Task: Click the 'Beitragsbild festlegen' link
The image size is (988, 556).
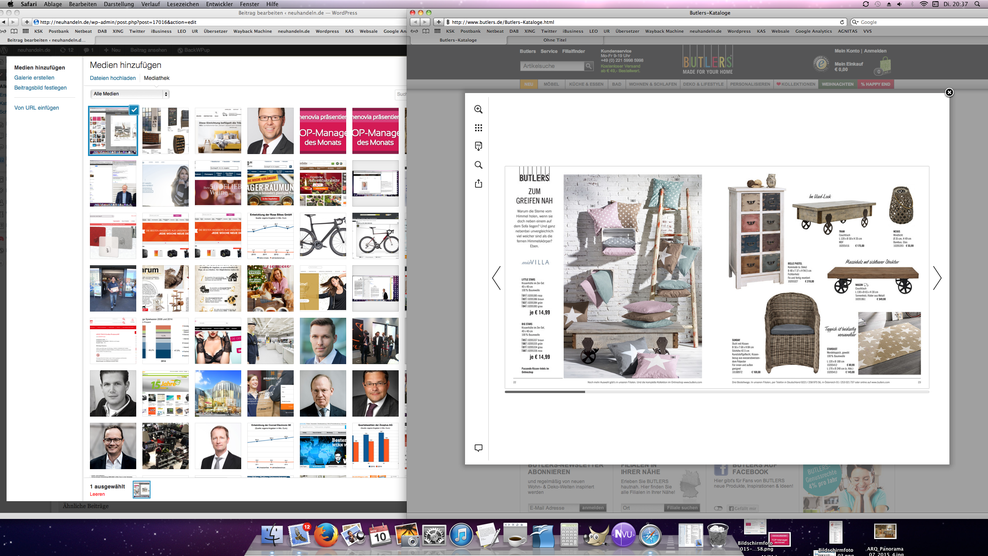Action: 40,88
